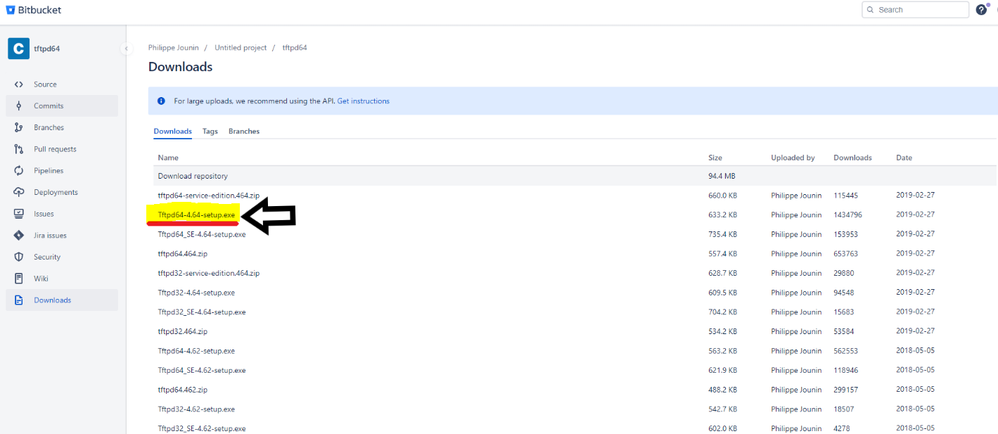The width and height of the screenshot is (998, 434).
Task: Switch to the Tags tab
Action: 210,131
